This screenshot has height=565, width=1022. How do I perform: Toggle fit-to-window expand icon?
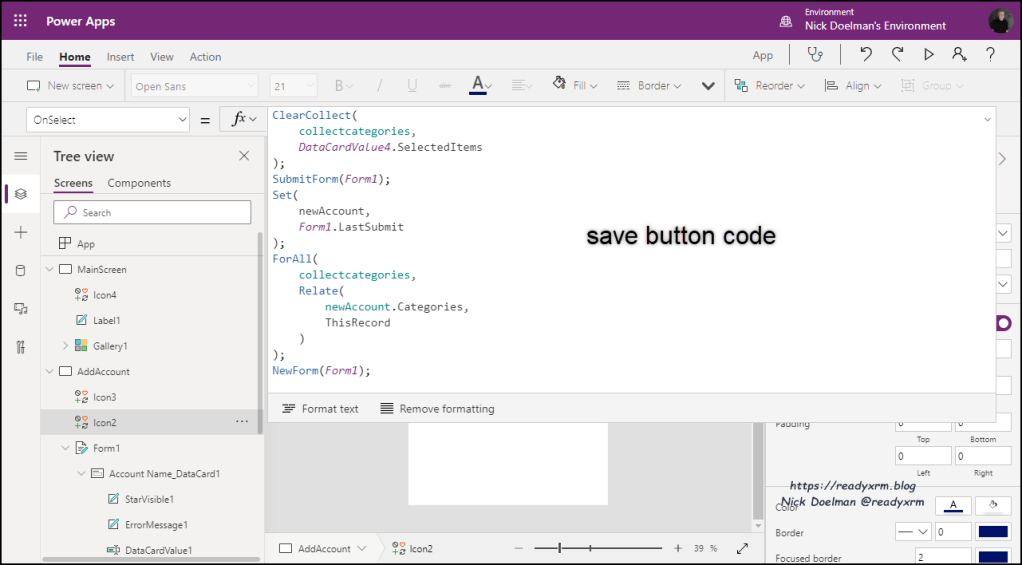pyautogui.click(x=742, y=548)
